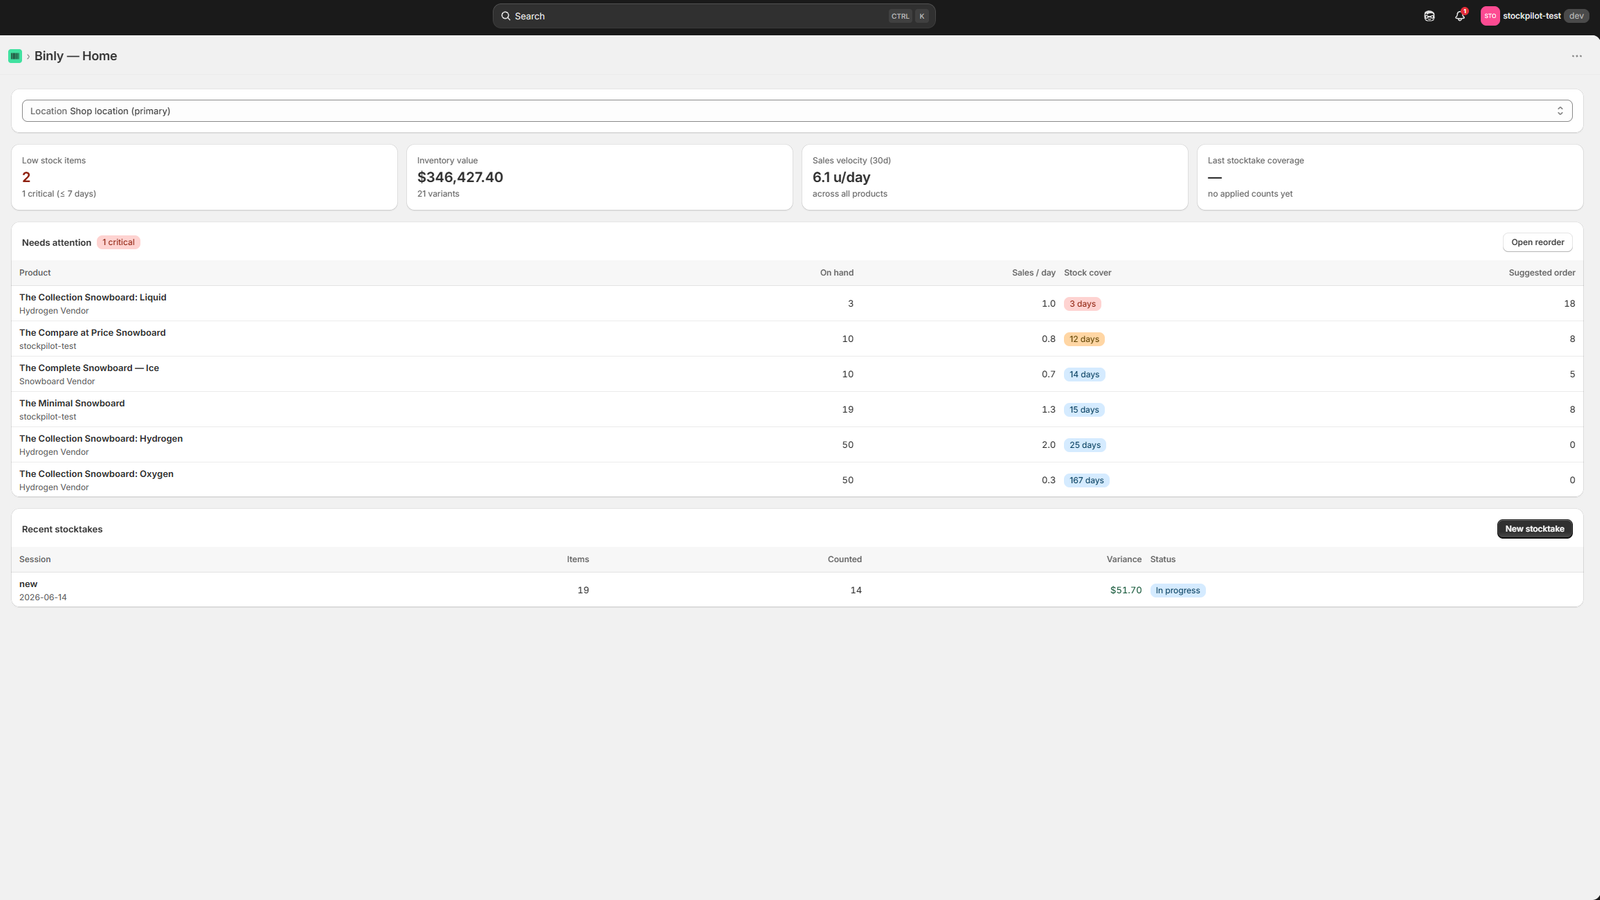Click the Variance column header
The width and height of the screenshot is (1600, 900).
coord(1124,560)
